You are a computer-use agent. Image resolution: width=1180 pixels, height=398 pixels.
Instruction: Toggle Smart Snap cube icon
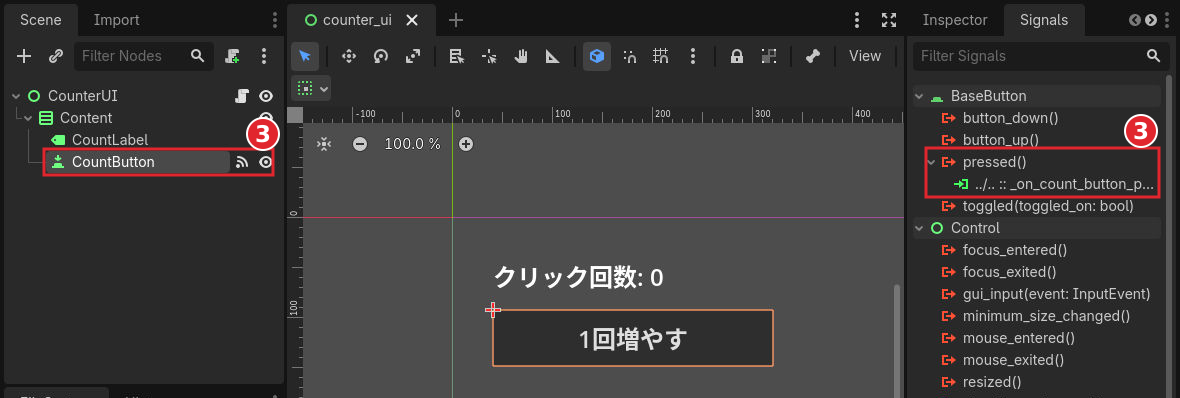tap(597, 56)
